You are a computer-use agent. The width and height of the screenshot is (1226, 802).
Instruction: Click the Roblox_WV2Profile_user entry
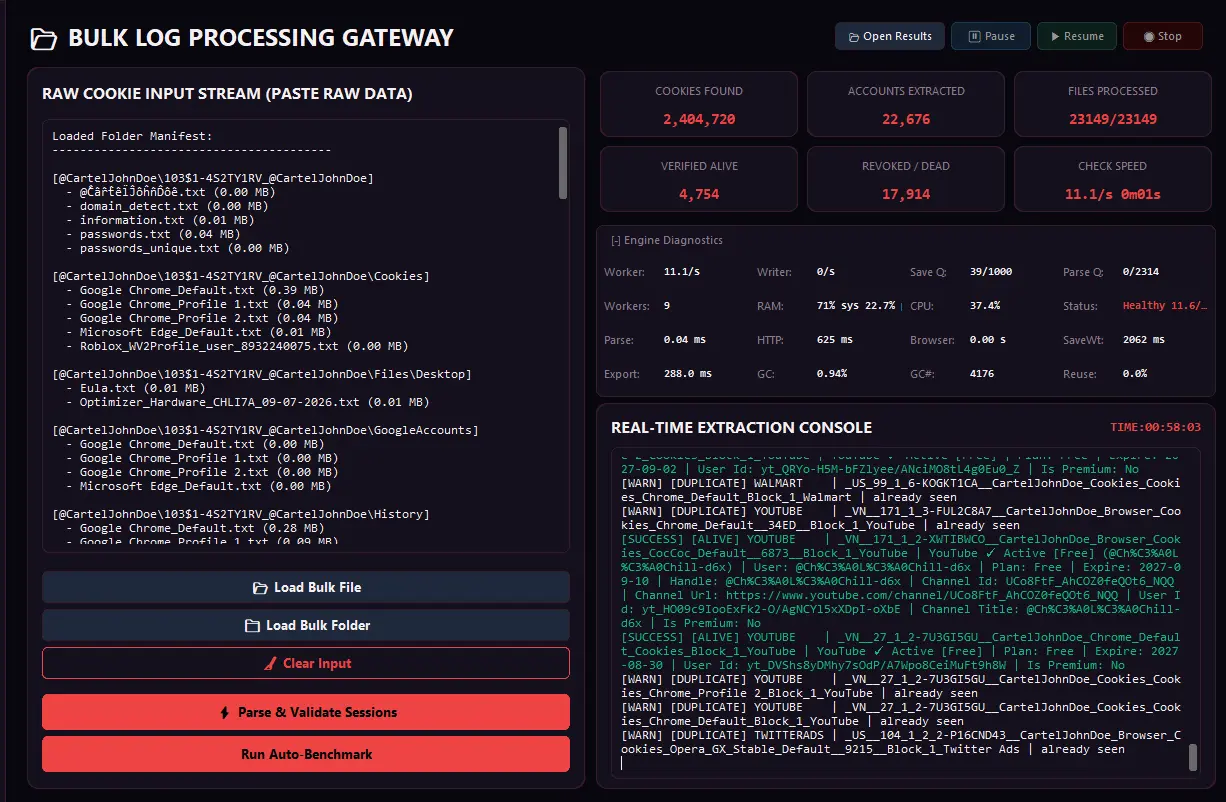click(237, 346)
